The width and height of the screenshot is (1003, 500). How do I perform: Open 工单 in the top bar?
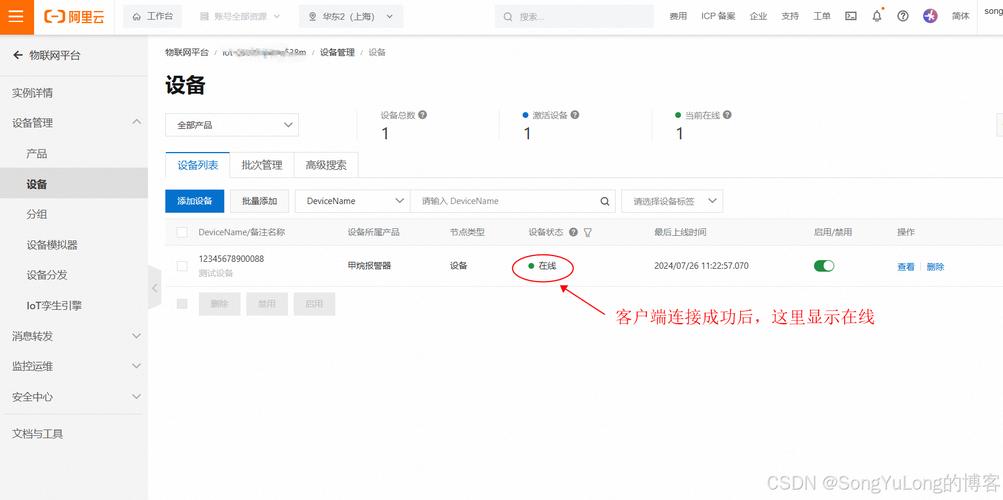822,17
